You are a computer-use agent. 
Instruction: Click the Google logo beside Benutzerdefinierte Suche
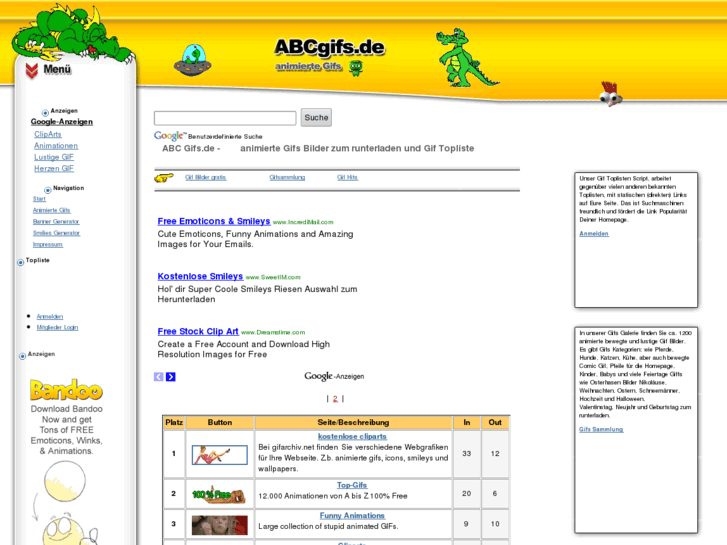(x=170, y=136)
